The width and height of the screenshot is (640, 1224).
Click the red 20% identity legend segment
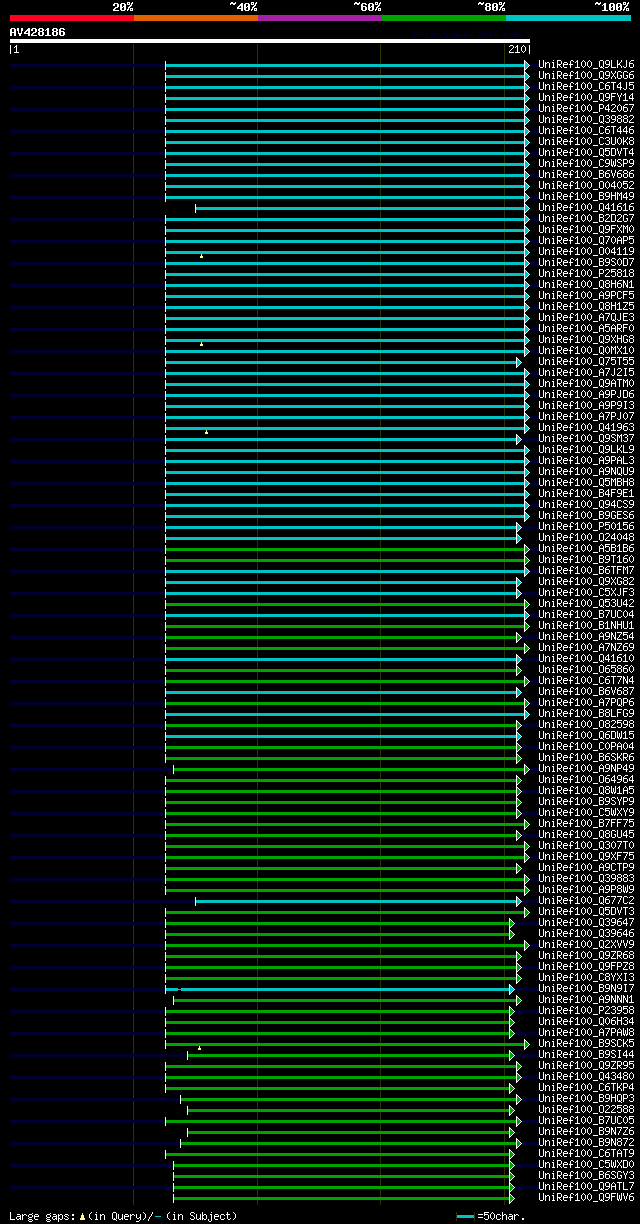point(72,18)
